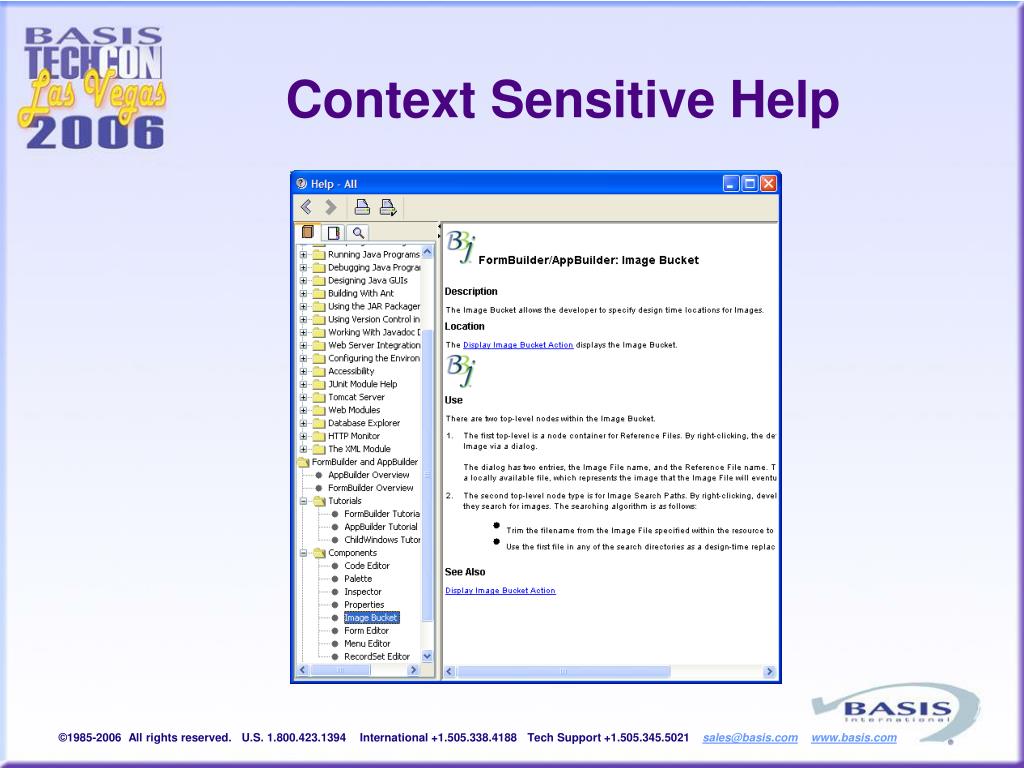
Task: Open the sales@basis.com email link
Action: (750, 737)
